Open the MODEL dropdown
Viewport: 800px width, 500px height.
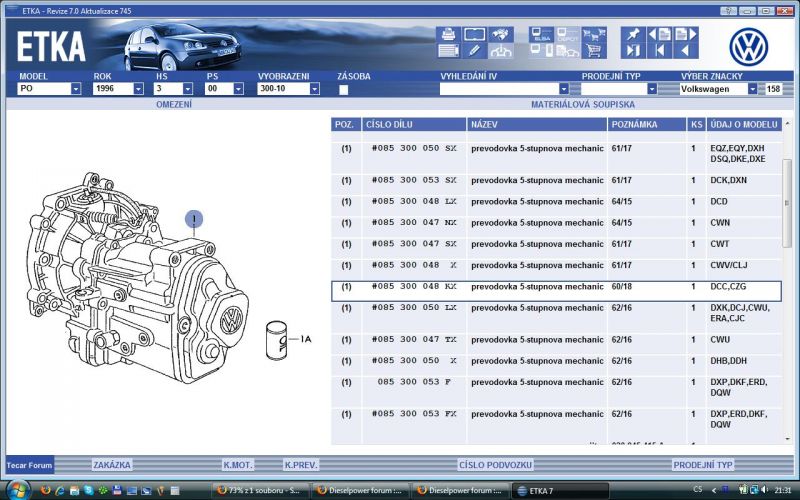point(76,89)
